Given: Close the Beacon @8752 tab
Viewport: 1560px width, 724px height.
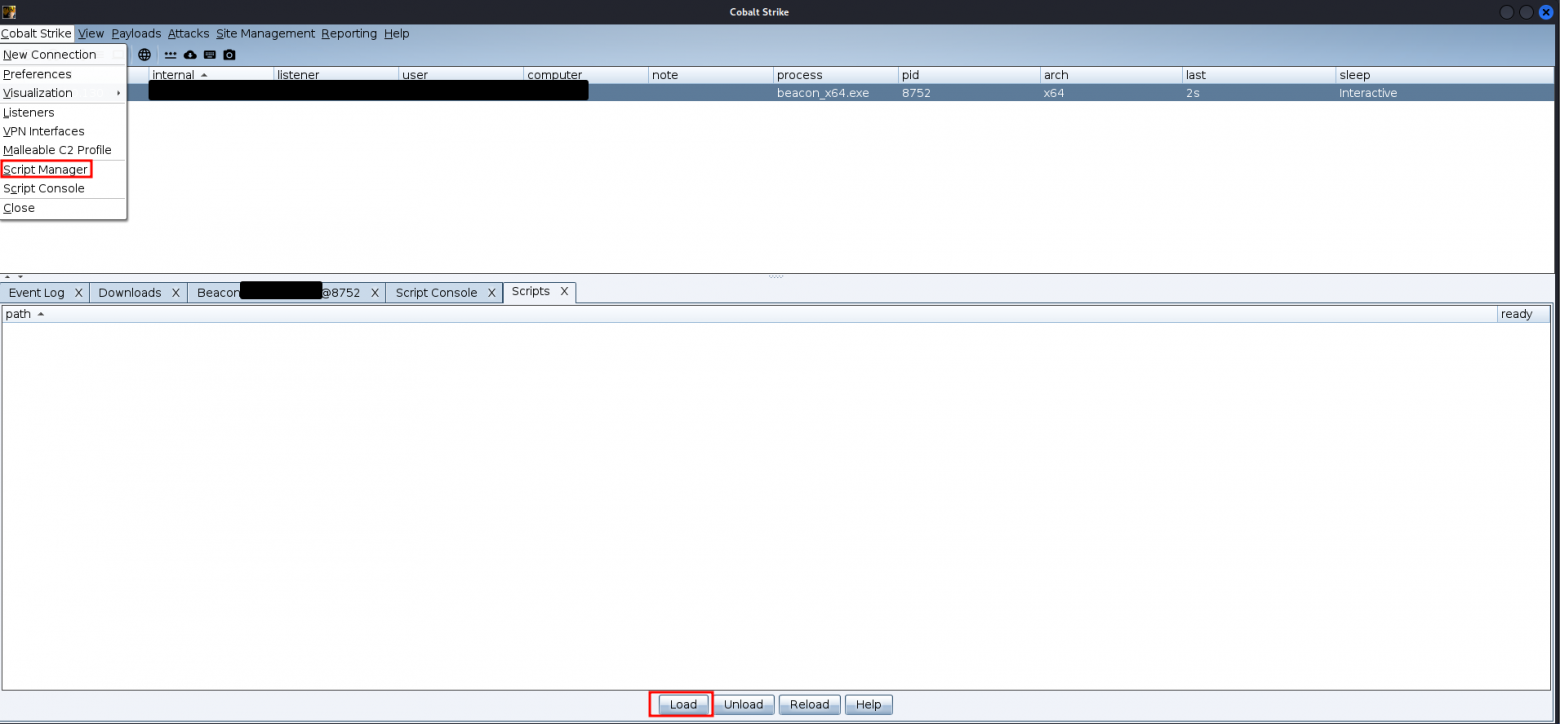Looking at the screenshot, I should click(x=375, y=293).
